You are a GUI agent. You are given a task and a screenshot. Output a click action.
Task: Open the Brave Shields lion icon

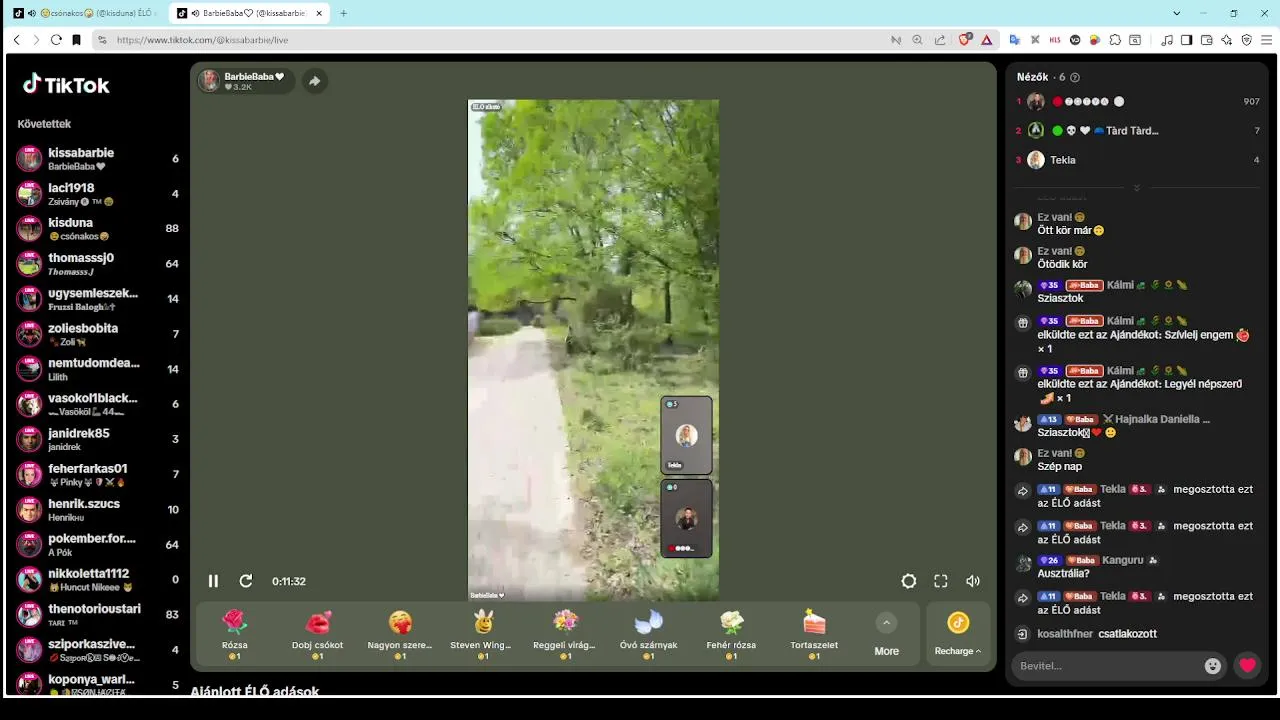click(x=965, y=40)
